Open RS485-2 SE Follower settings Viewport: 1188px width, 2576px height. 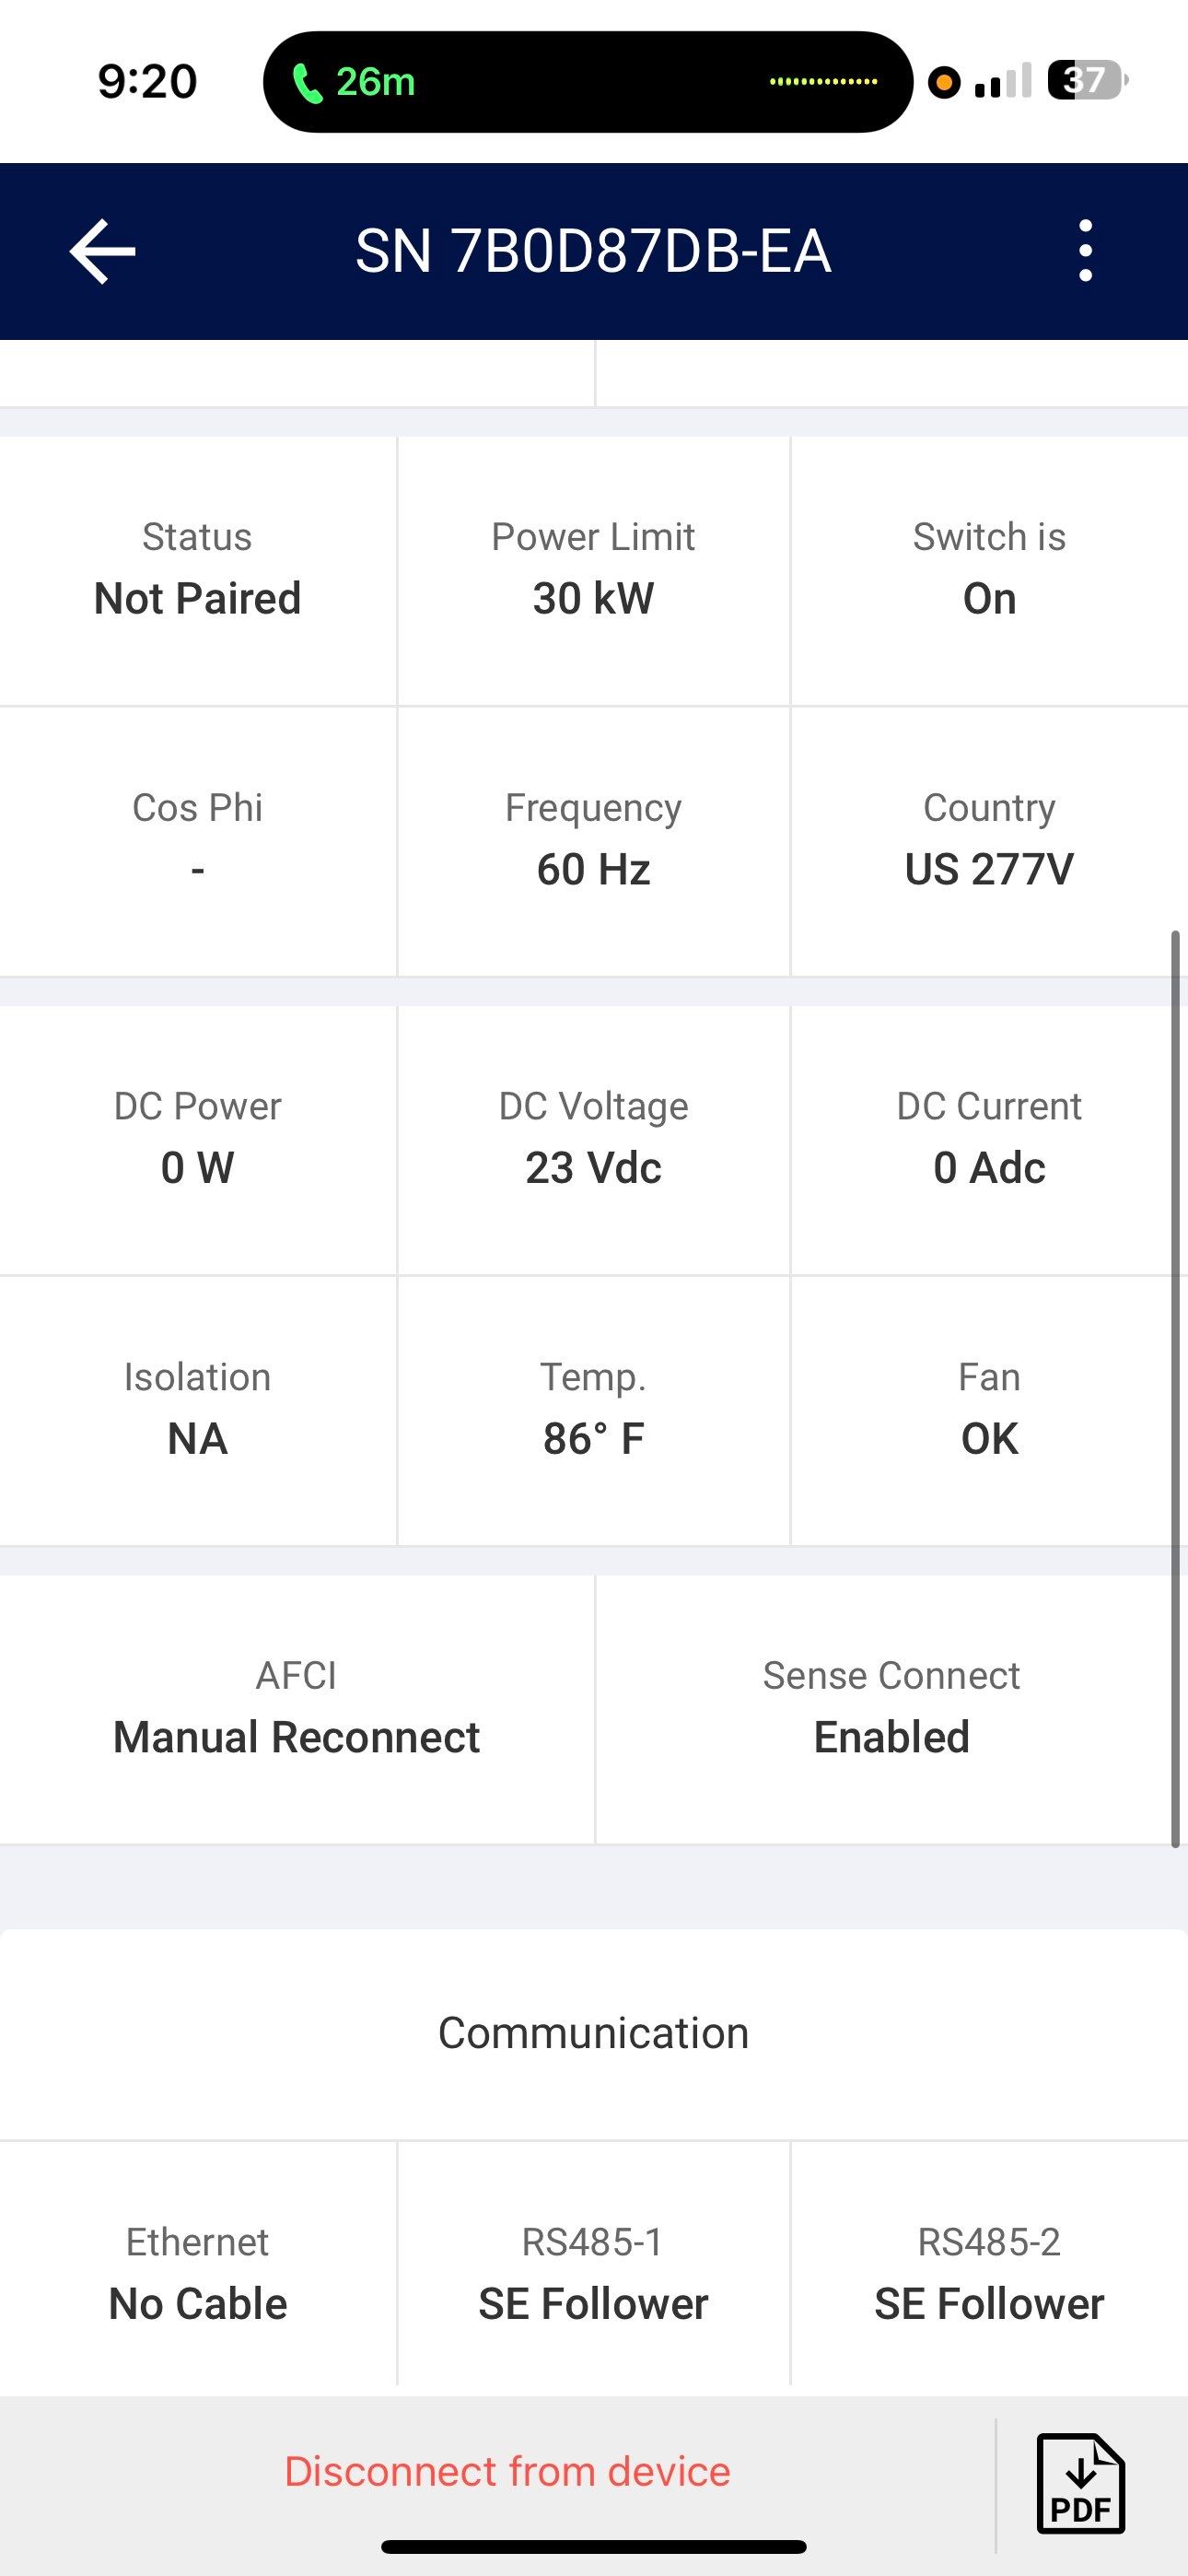pos(988,2274)
